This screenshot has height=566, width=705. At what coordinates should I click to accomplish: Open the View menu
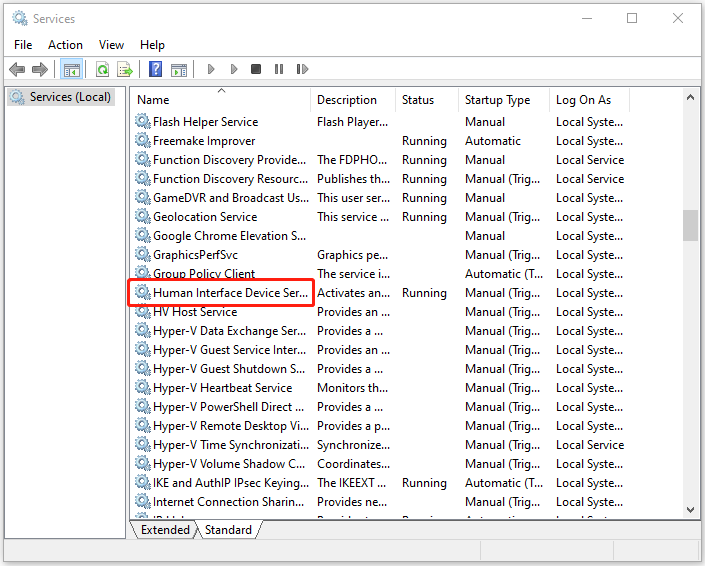[x=111, y=45]
